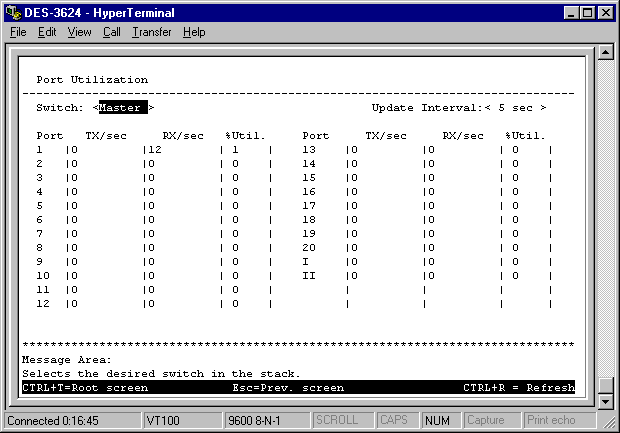
Task: Click CTRL+R = Refresh in footer
Action: click(x=518, y=387)
